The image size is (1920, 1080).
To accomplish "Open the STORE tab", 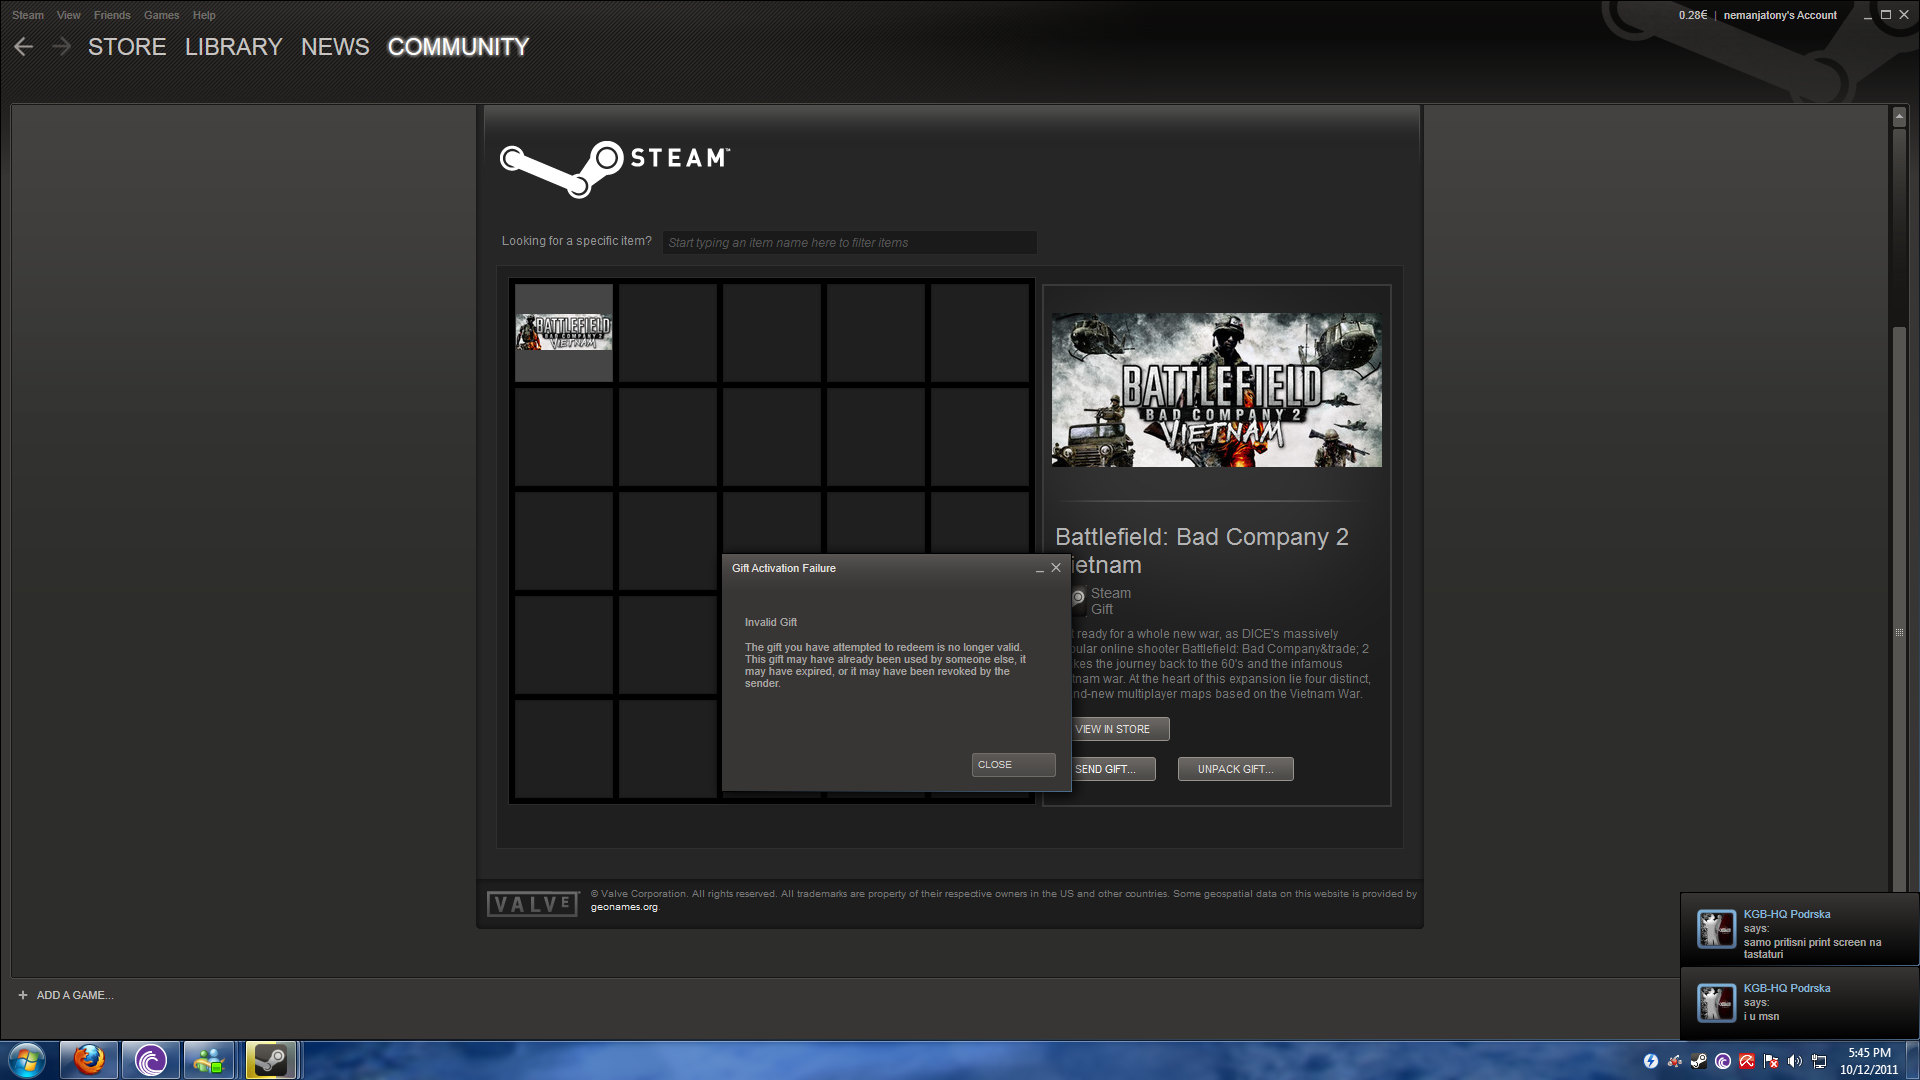I will pyautogui.click(x=127, y=47).
